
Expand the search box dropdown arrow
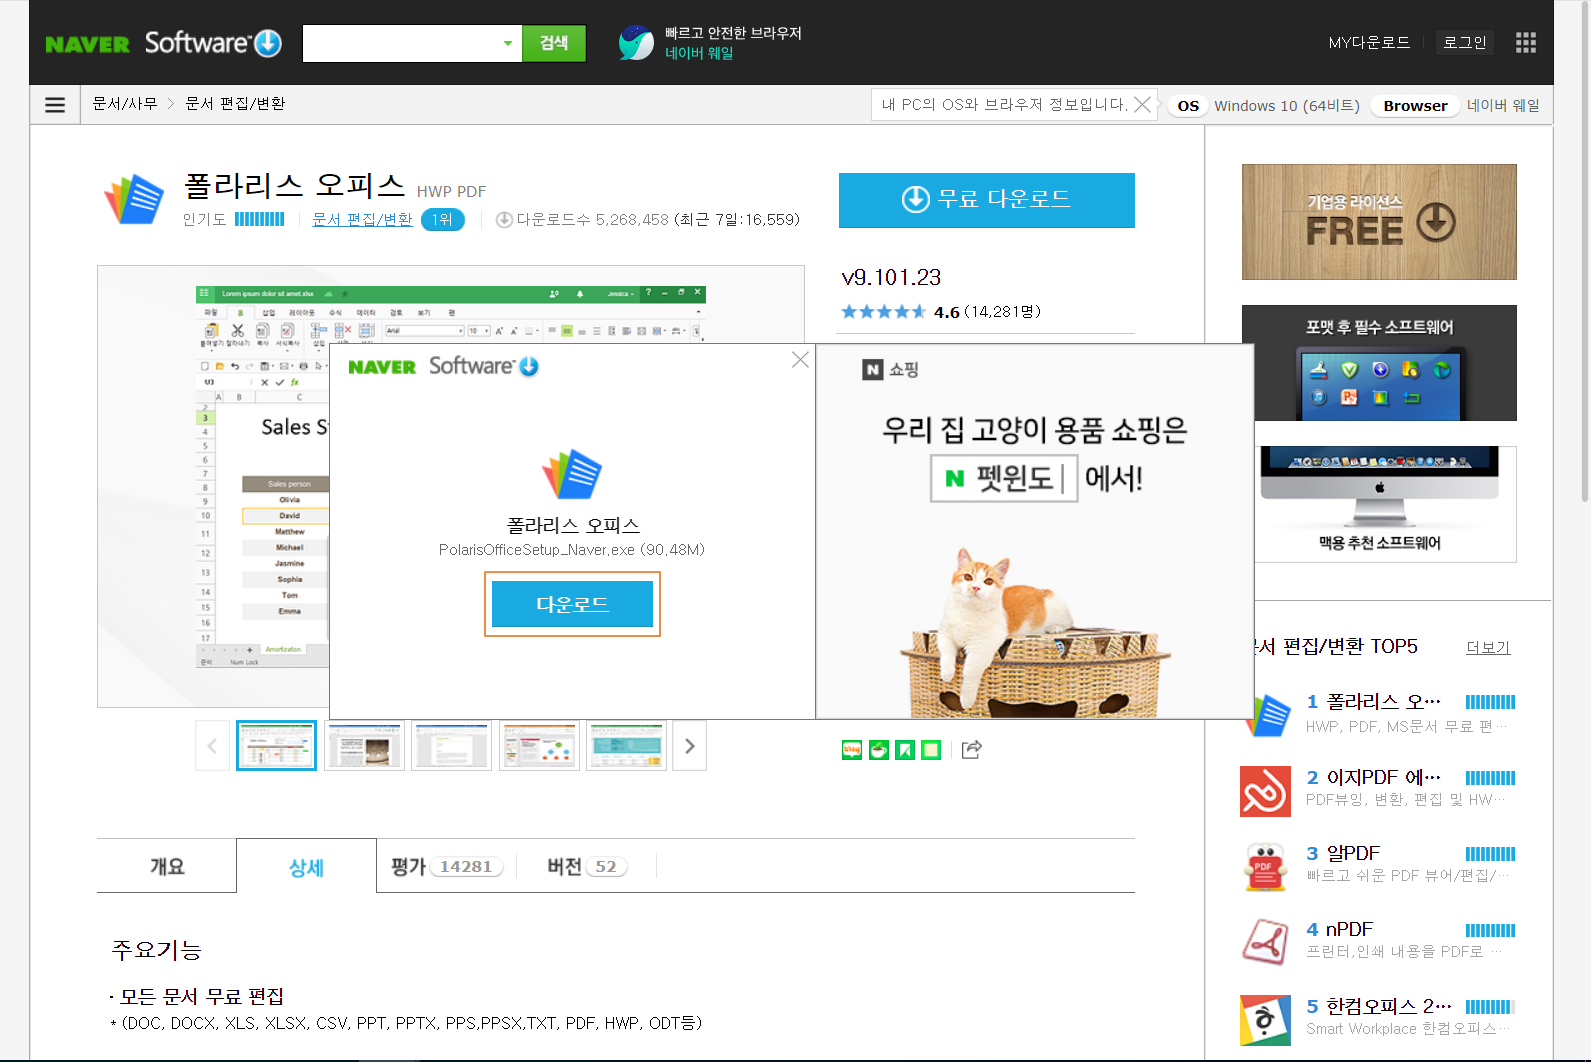[508, 43]
